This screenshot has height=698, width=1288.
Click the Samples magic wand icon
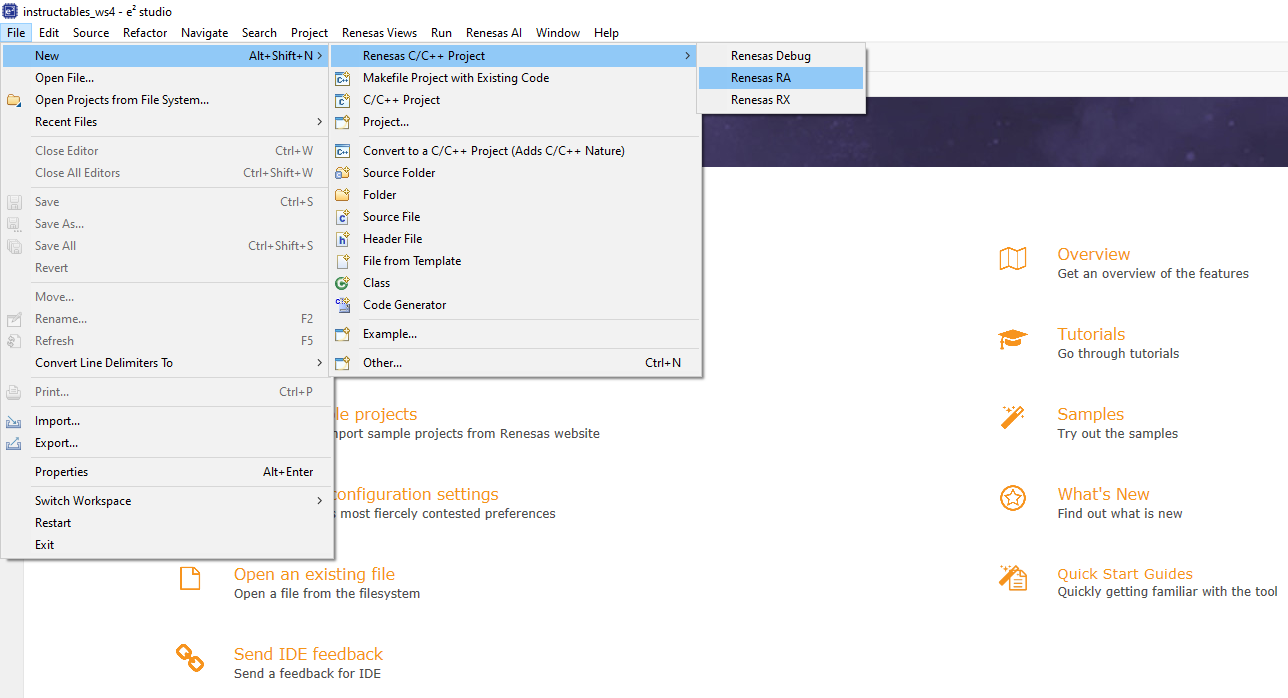[x=1013, y=417]
